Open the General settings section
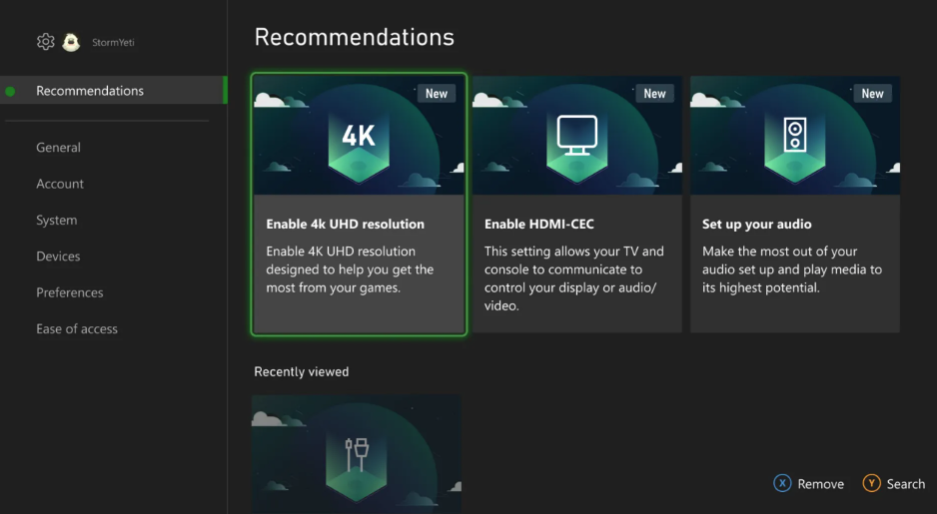The width and height of the screenshot is (937, 514). click(x=58, y=148)
